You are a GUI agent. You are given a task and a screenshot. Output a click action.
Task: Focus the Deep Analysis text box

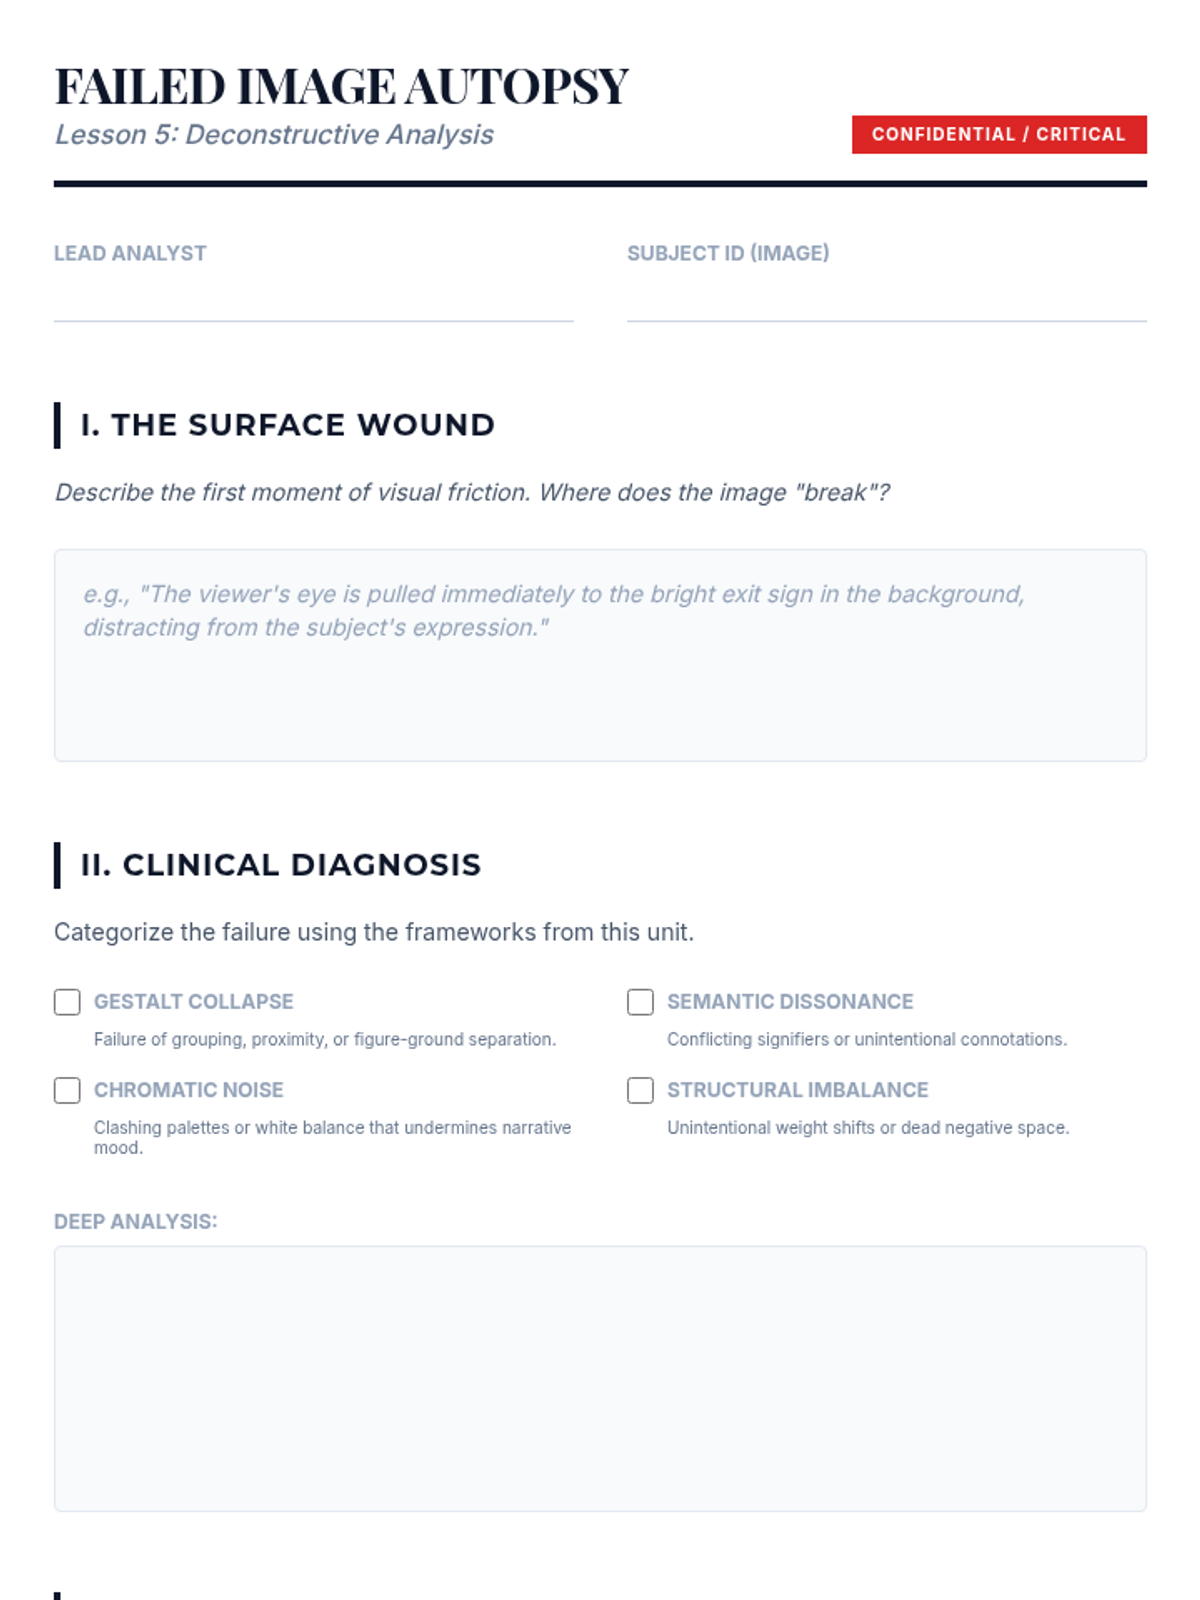(x=600, y=1378)
